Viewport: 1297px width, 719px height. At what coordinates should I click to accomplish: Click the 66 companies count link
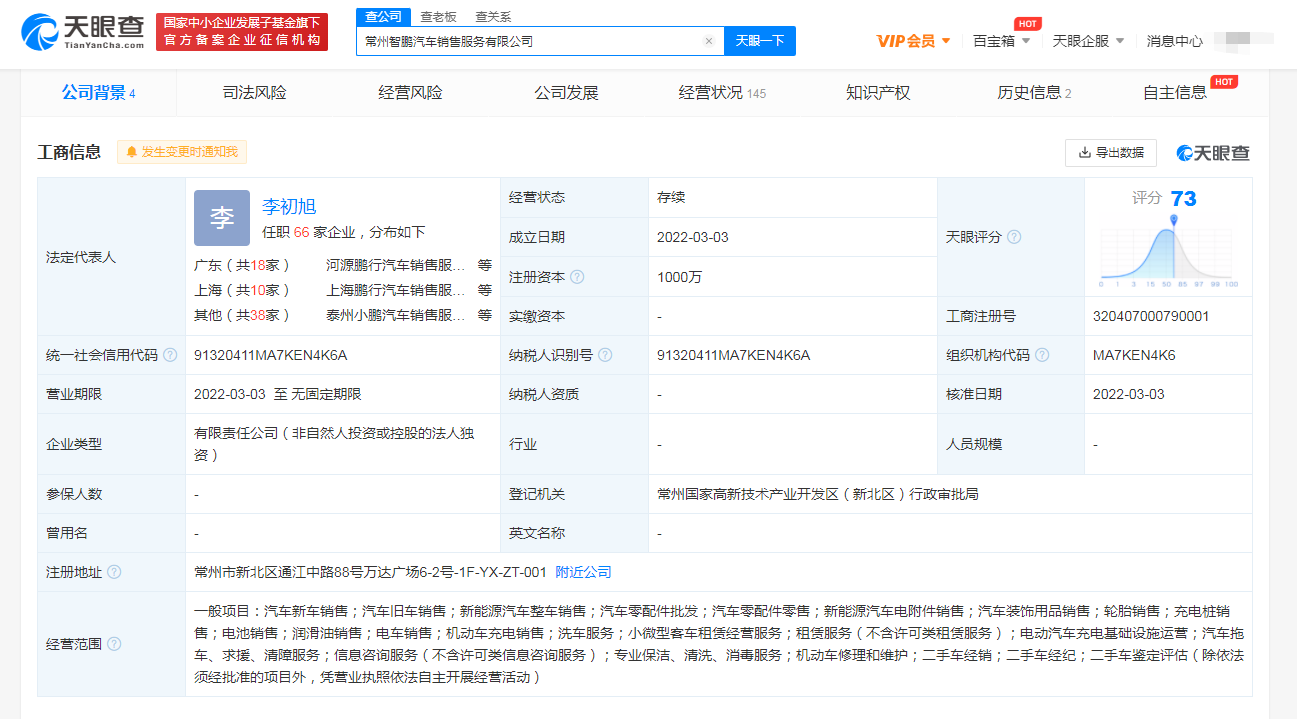pyautogui.click(x=301, y=232)
